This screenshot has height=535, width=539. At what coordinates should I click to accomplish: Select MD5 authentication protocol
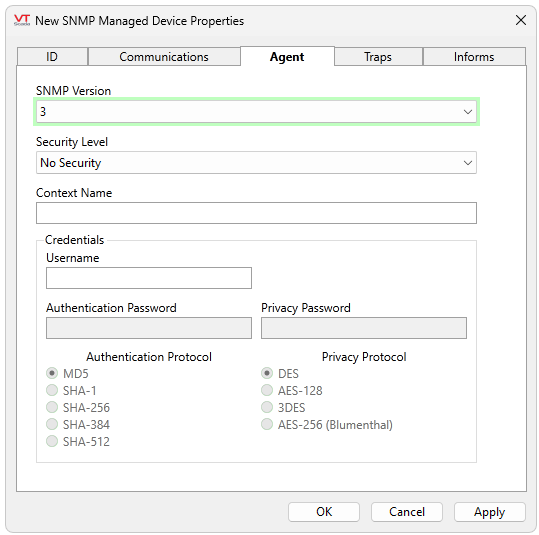[67, 373]
